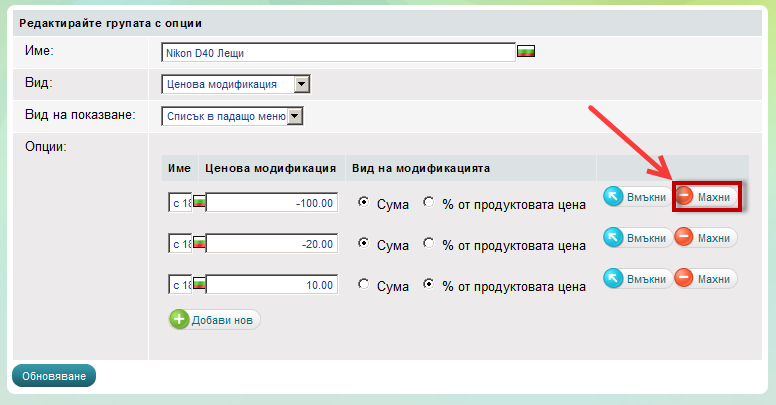Click the flag icon in the third option row

(x=198, y=285)
